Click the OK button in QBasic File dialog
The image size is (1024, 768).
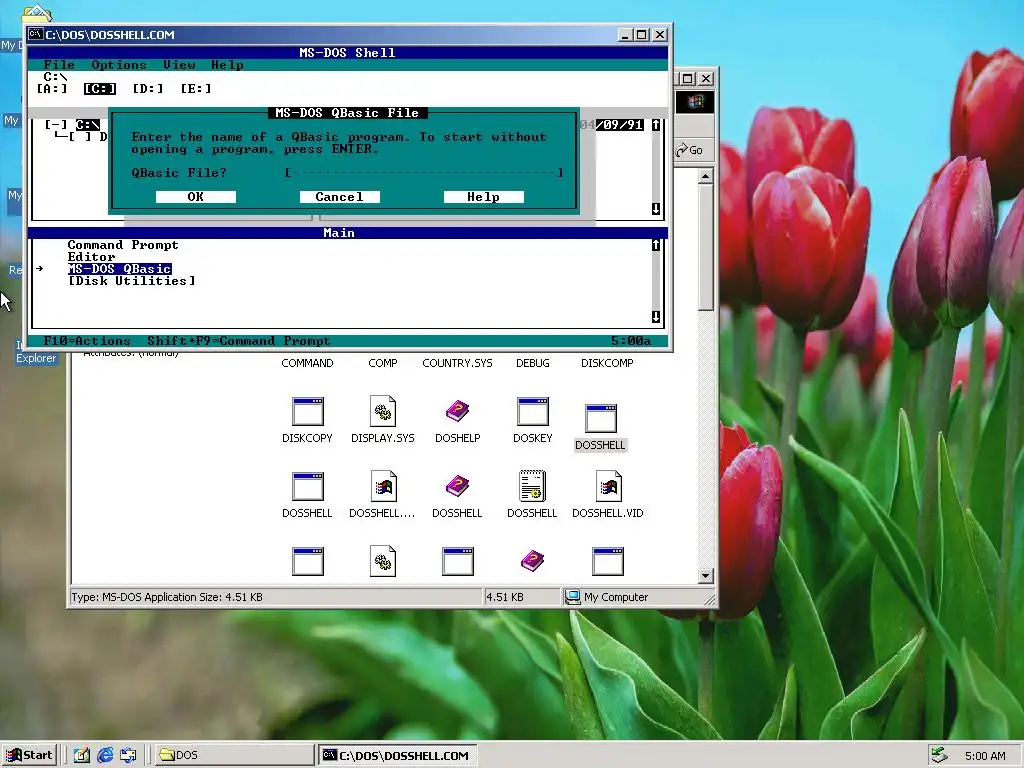tap(196, 197)
